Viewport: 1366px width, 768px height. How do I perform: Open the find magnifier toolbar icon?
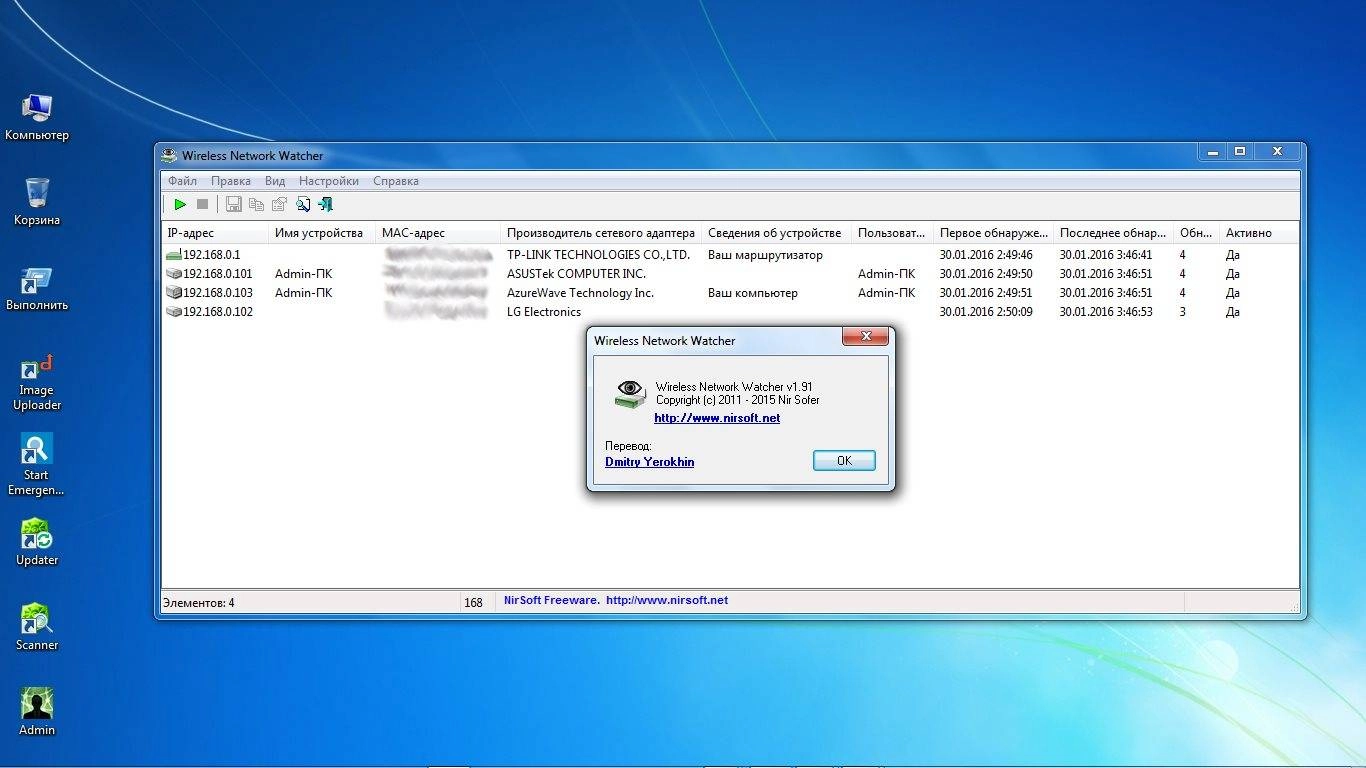302,204
